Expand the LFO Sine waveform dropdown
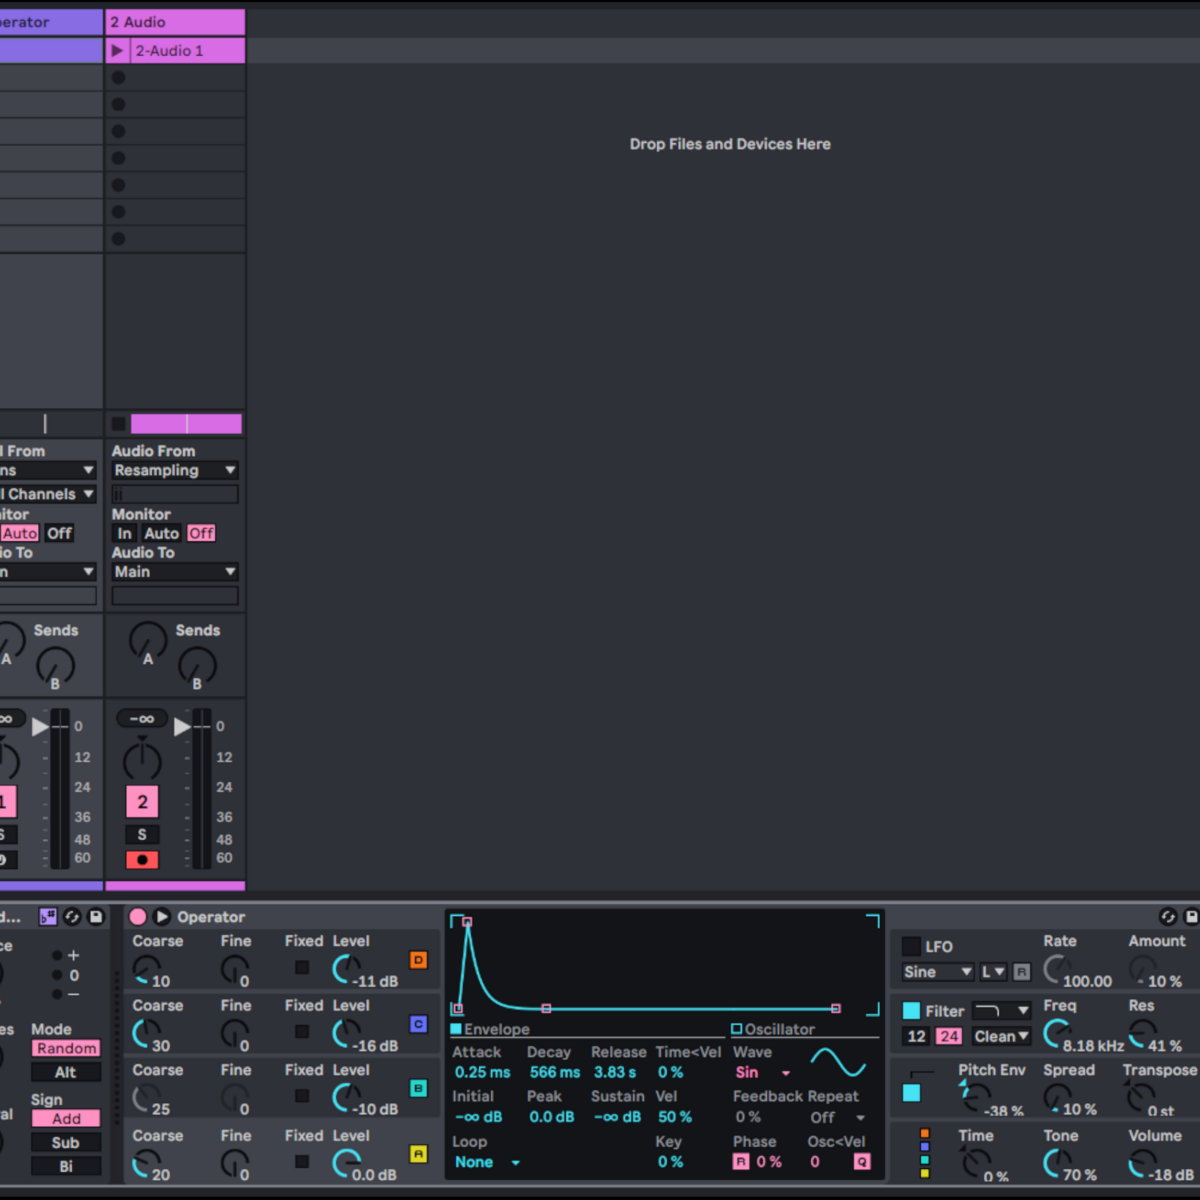 coord(937,972)
